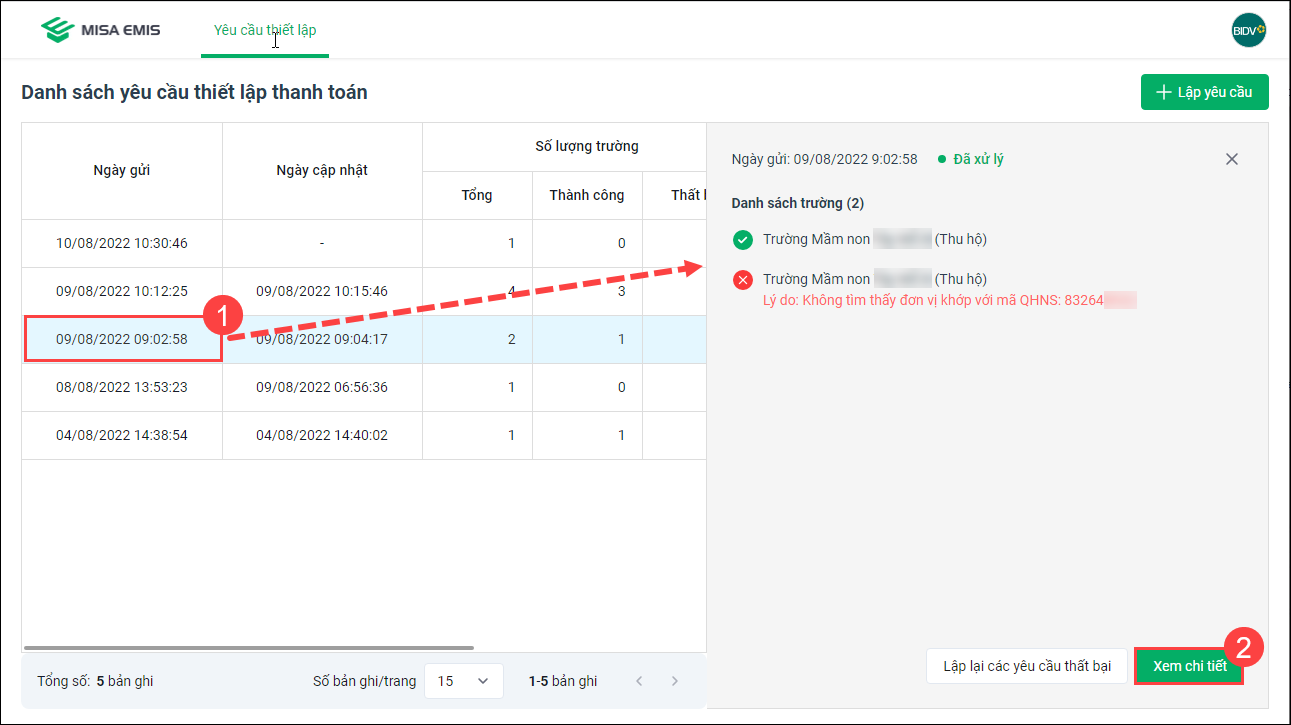Image resolution: width=1291 pixels, height=725 pixels.
Task: Select the row sent 04/08/2022 14:38:54
Action: (x=122, y=435)
